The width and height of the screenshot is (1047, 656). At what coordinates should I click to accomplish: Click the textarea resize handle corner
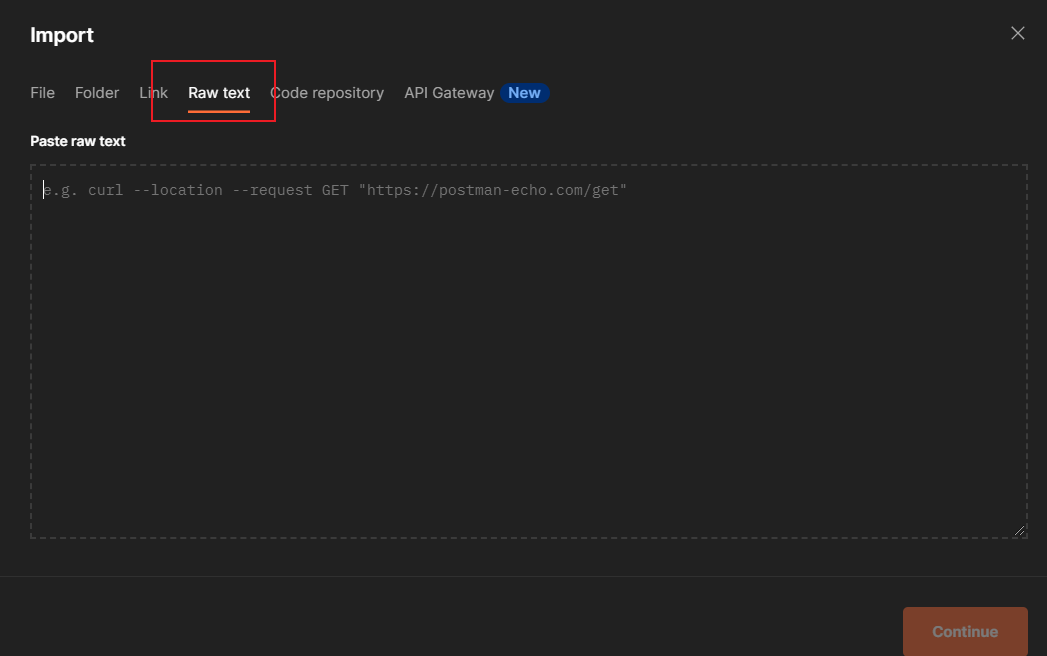point(1019,530)
